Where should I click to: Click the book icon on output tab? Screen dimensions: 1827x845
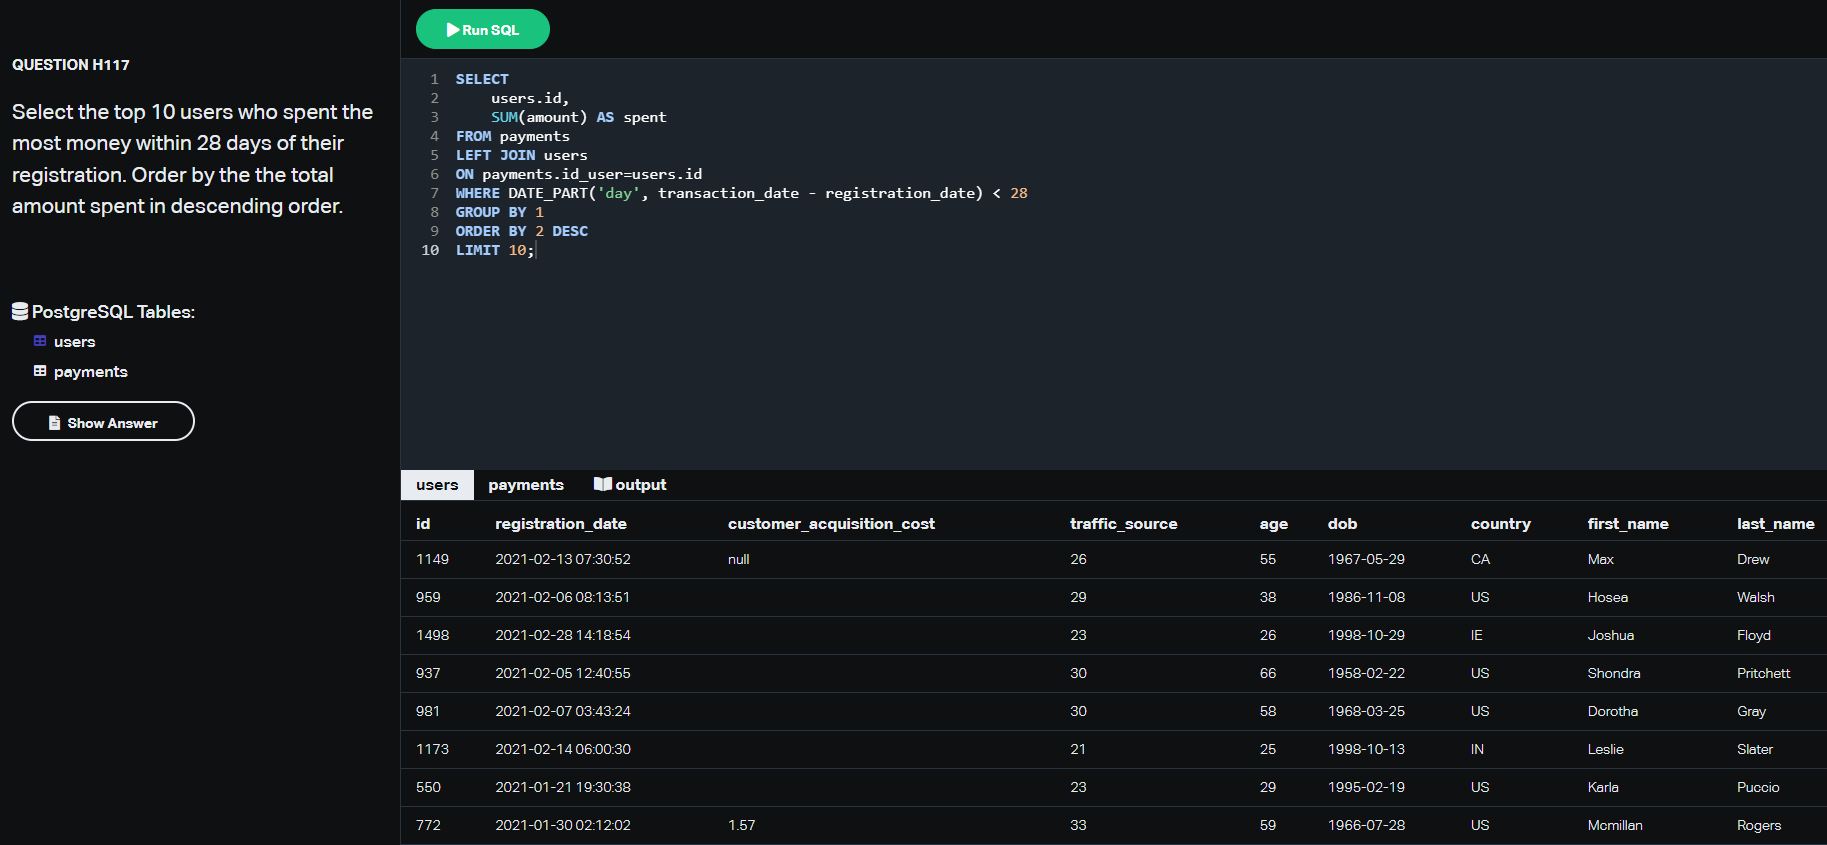(x=602, y=484)
